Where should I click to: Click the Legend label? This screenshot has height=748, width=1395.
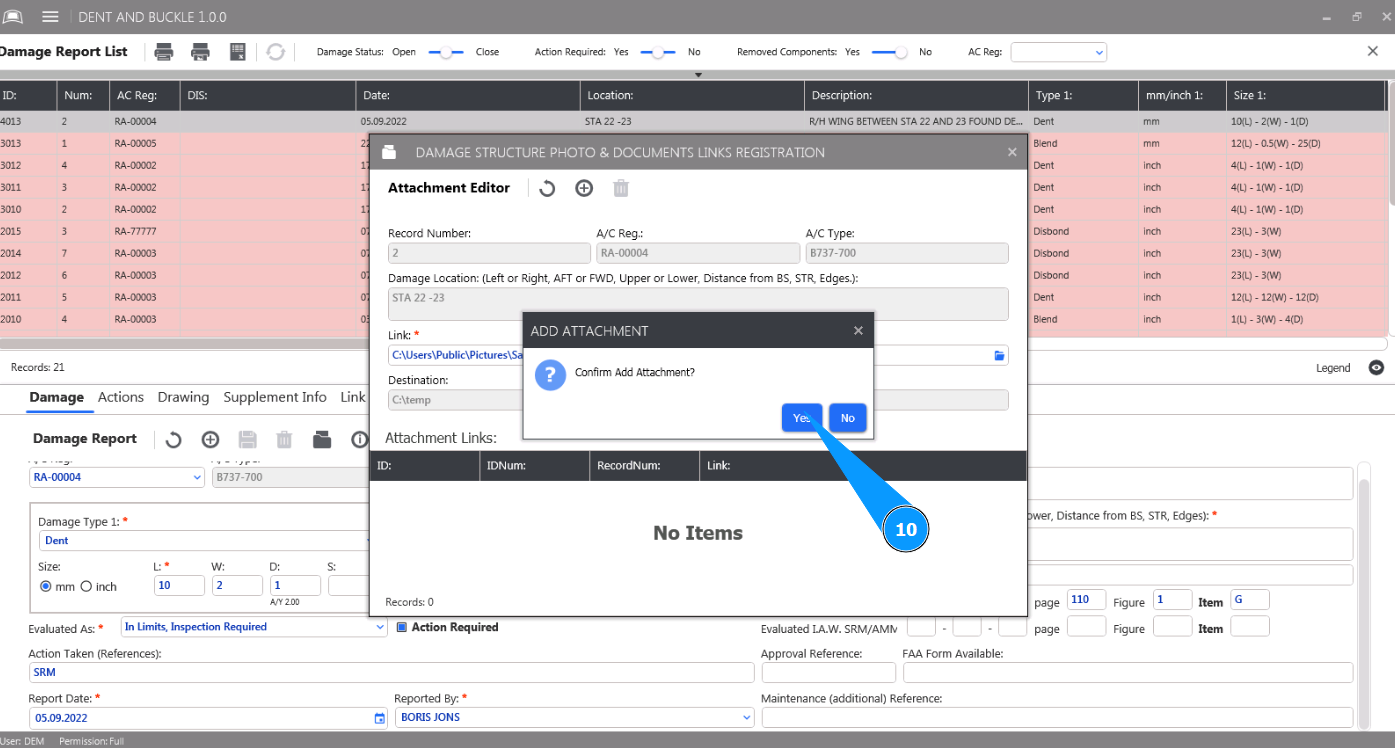(x=1333, y=368)
